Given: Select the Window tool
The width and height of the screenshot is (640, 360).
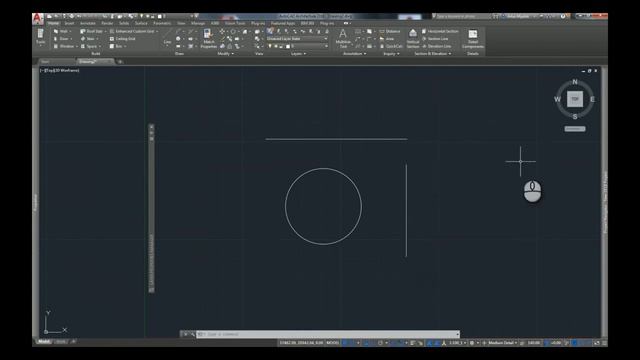Looking at the screenshot, I should [x=64, y=46].
